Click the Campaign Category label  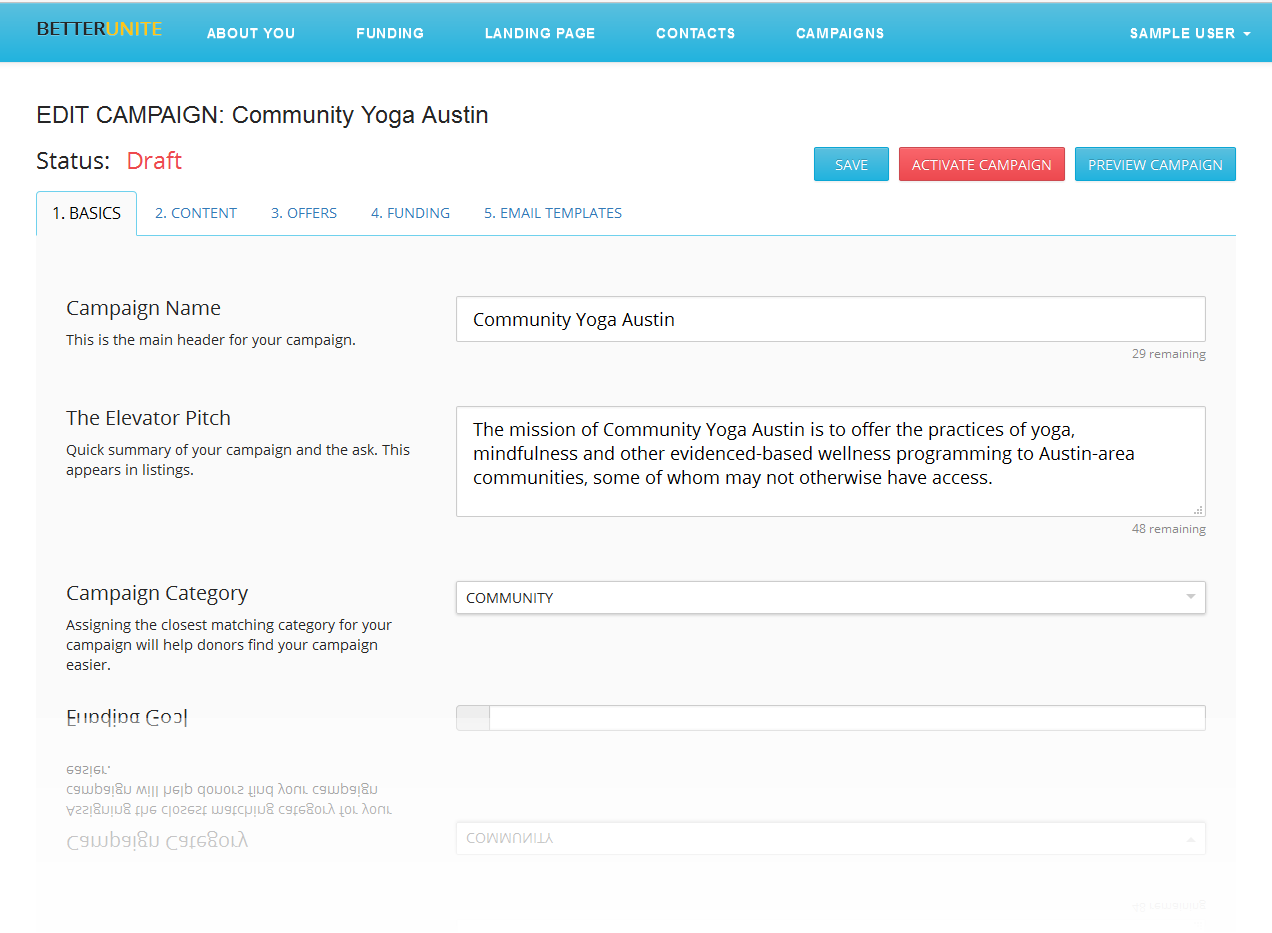tap(157, 593)
